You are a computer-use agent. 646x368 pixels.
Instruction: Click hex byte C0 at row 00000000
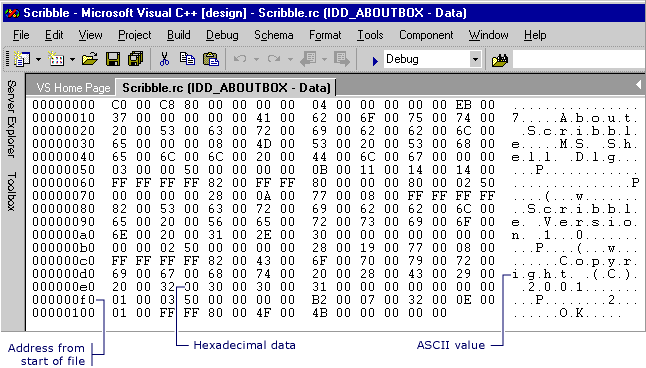pyautogui.click(x=119, y=105)
